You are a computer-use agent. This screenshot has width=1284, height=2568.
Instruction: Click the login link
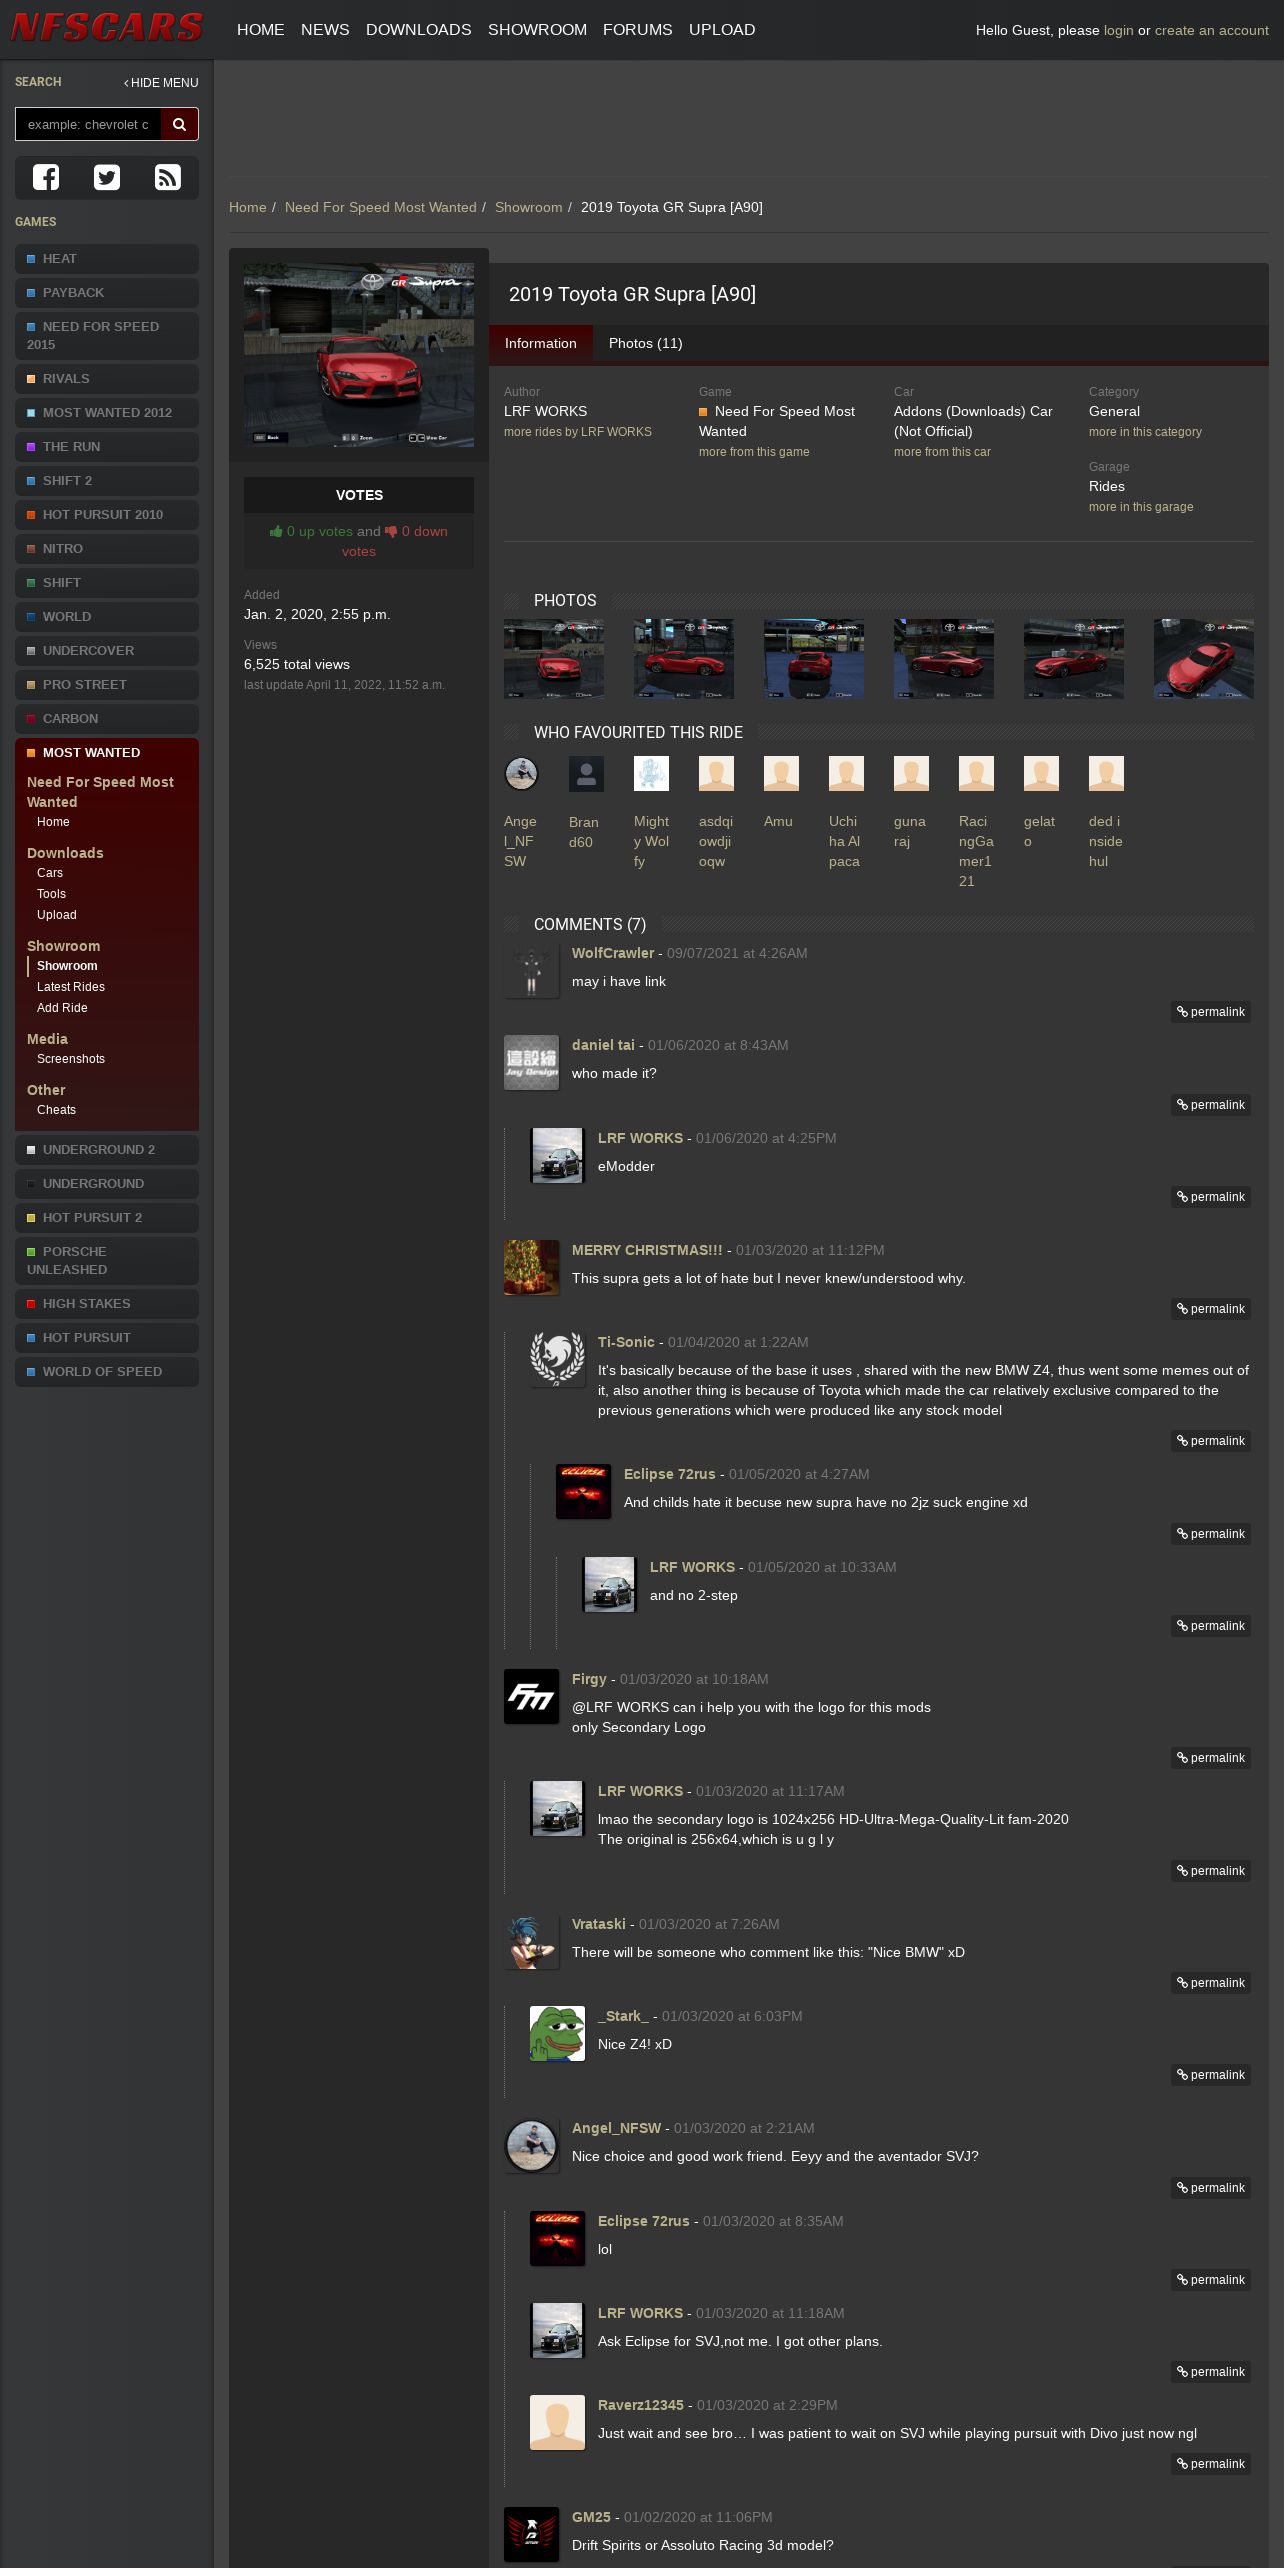point(1119,30)
